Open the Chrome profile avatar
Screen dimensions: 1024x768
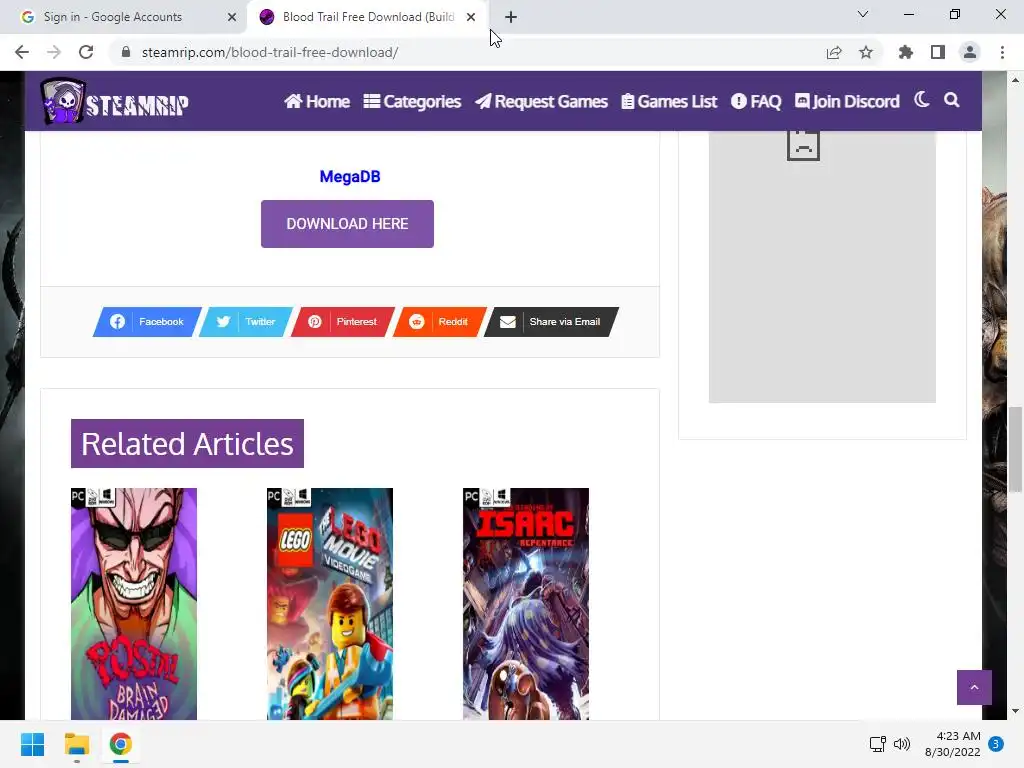pos(970,52)
